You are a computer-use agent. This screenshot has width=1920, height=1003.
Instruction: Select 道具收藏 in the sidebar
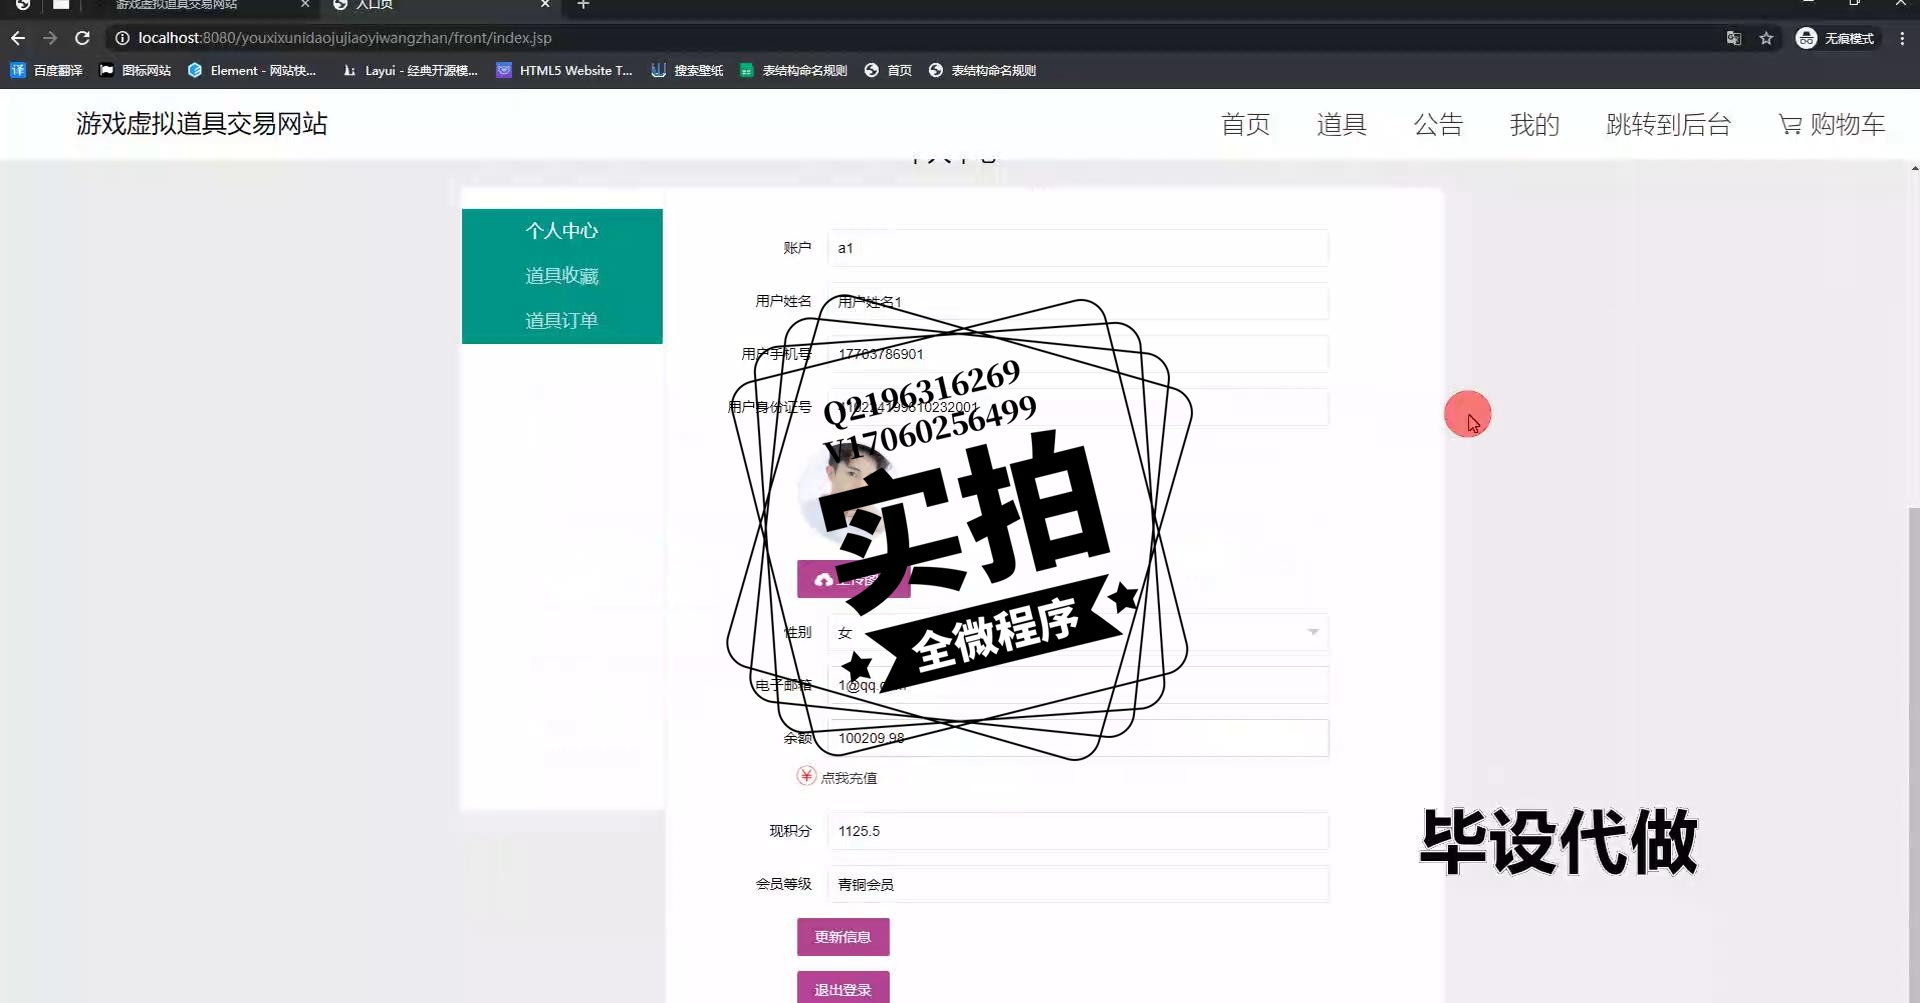click(562, 276)
